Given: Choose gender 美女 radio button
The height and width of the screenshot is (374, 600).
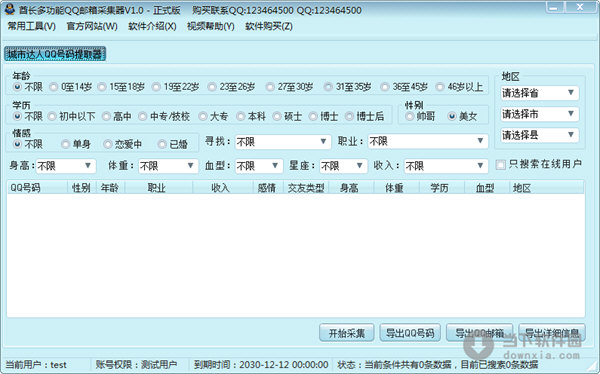Looking at the screenshot, I should coord(463,116).
